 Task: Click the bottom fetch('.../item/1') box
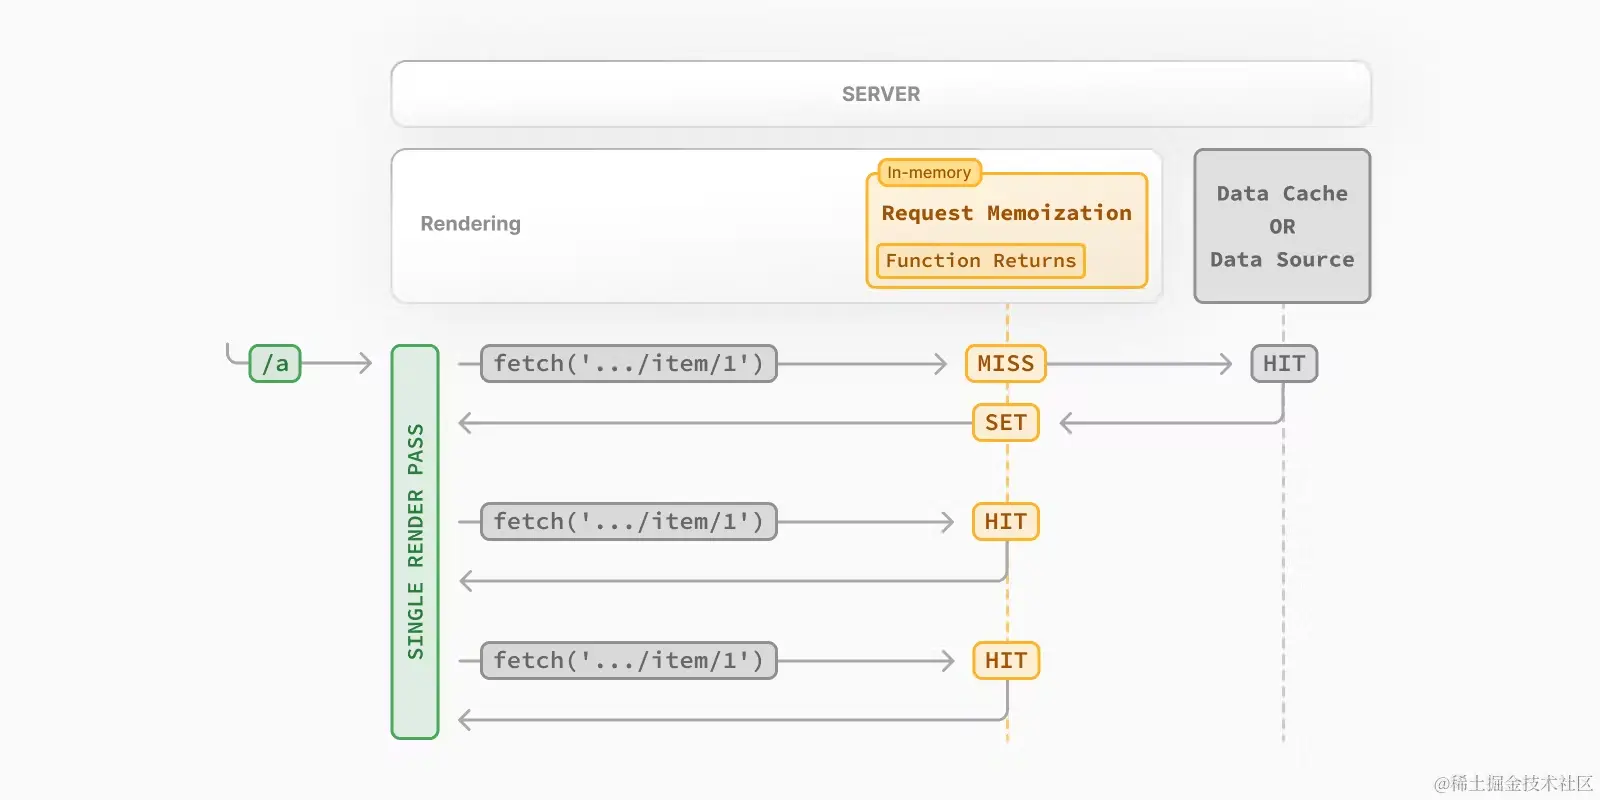tap(628, 661)
